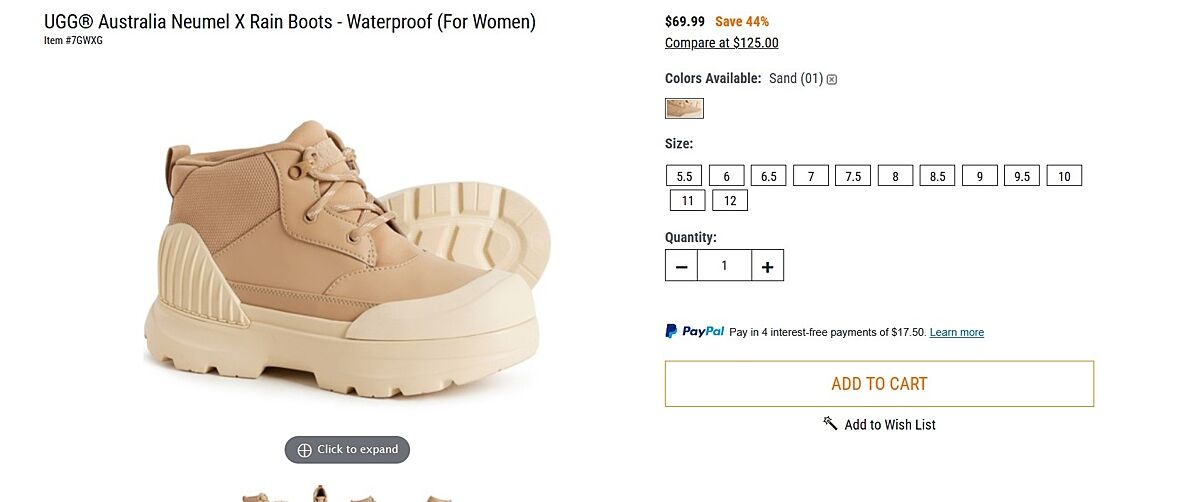1200x502 pixels.
Task: Choose size 8.5
Action: coord(937,176)
